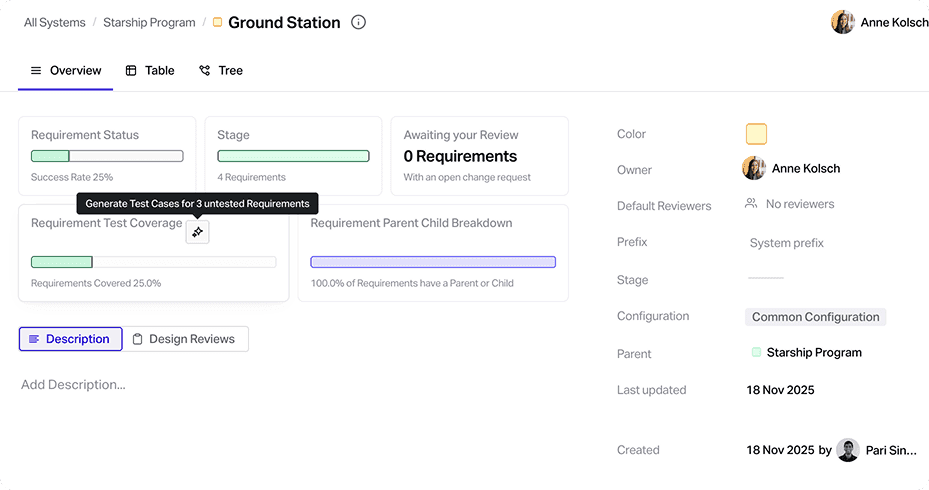Click the info icon beside Ground Station

(359, 22)
